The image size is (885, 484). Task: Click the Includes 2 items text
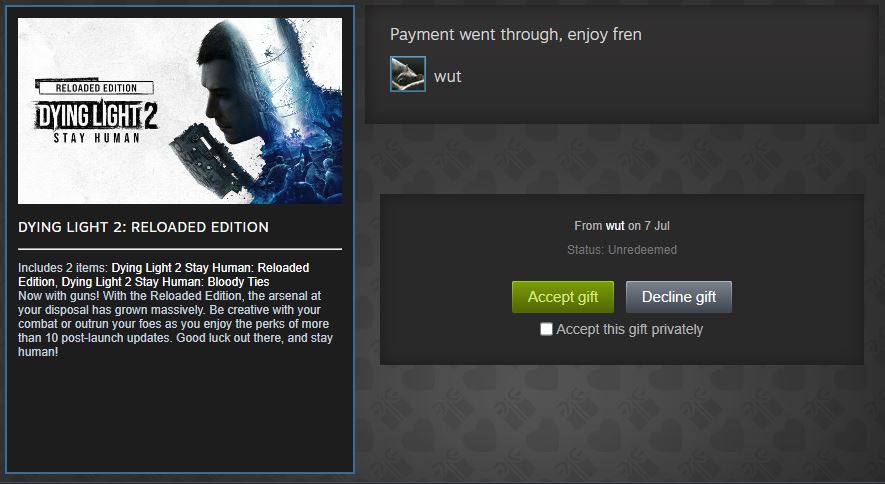63,267
